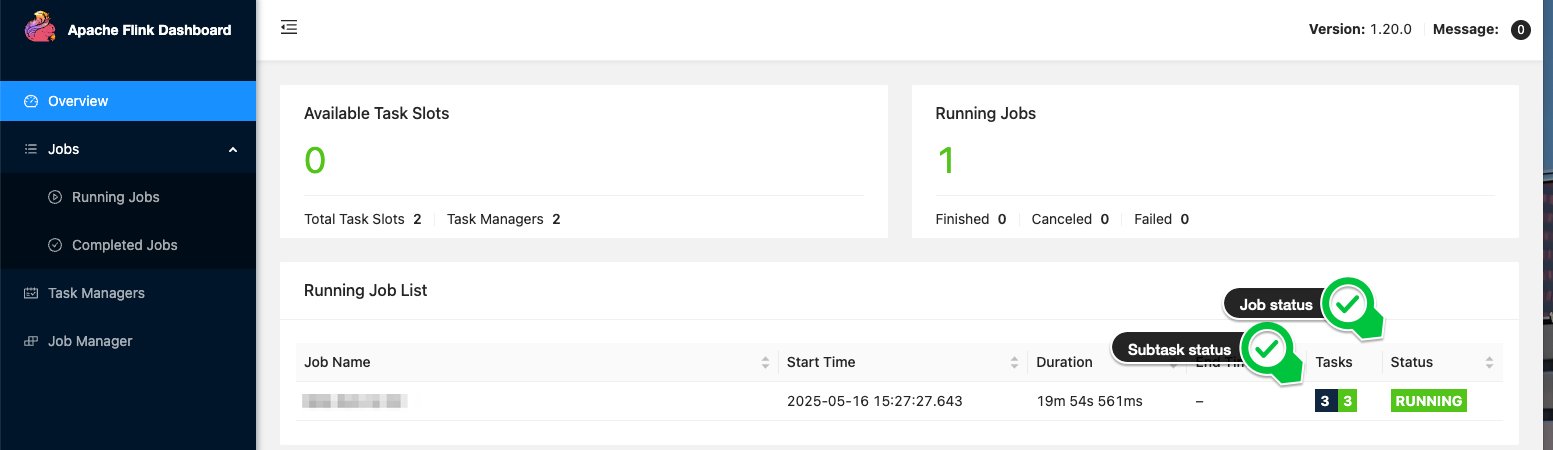This screenshot has width=1553, height=450.
Task: Click the Overview dashboard icon
Action: 31,101
